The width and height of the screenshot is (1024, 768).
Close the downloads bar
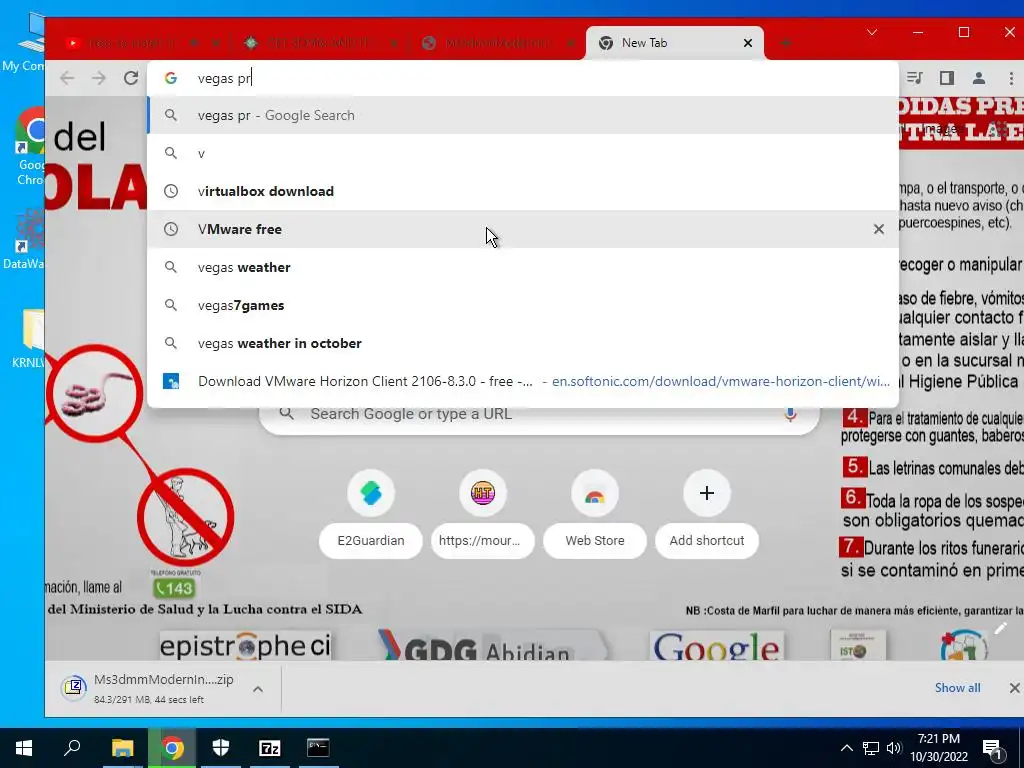[x=1014, y=688]
